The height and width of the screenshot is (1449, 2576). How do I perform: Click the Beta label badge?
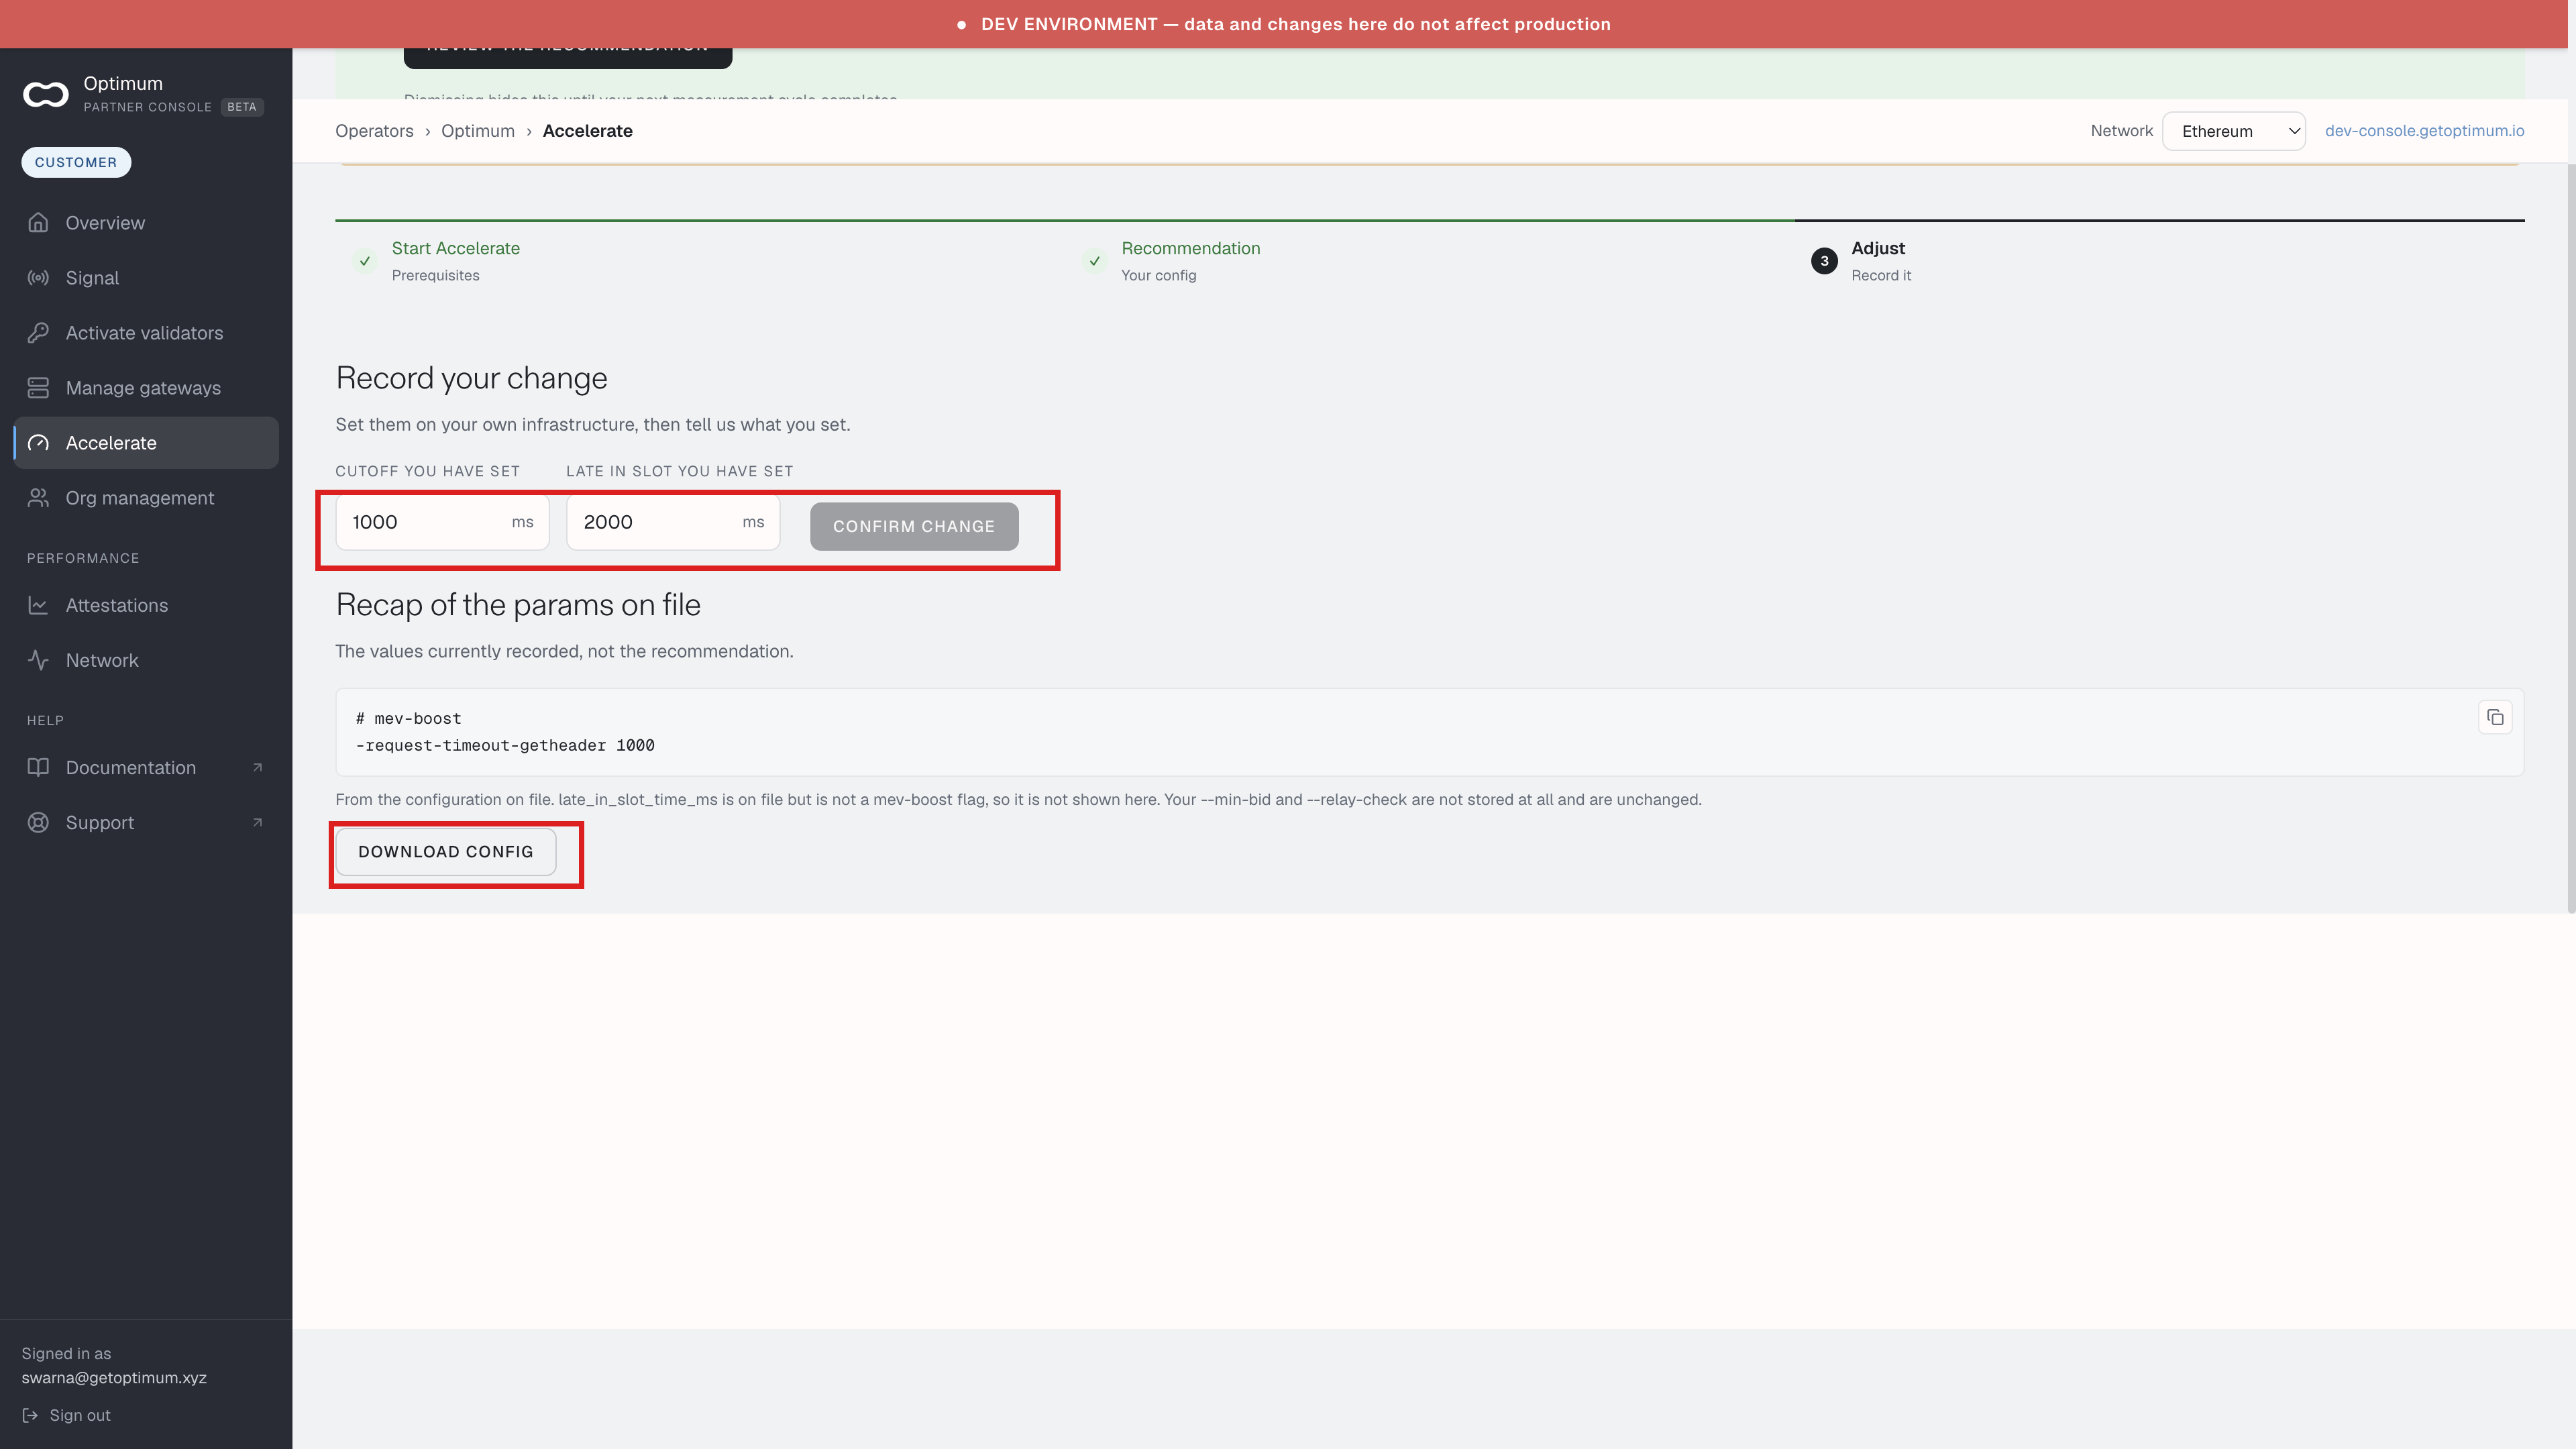click(x=242, y=107)
